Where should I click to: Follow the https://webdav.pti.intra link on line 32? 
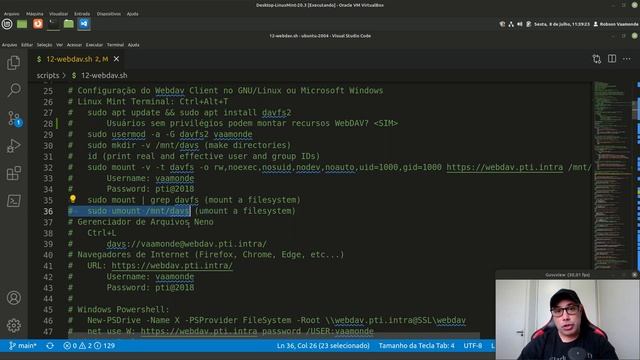504,167
